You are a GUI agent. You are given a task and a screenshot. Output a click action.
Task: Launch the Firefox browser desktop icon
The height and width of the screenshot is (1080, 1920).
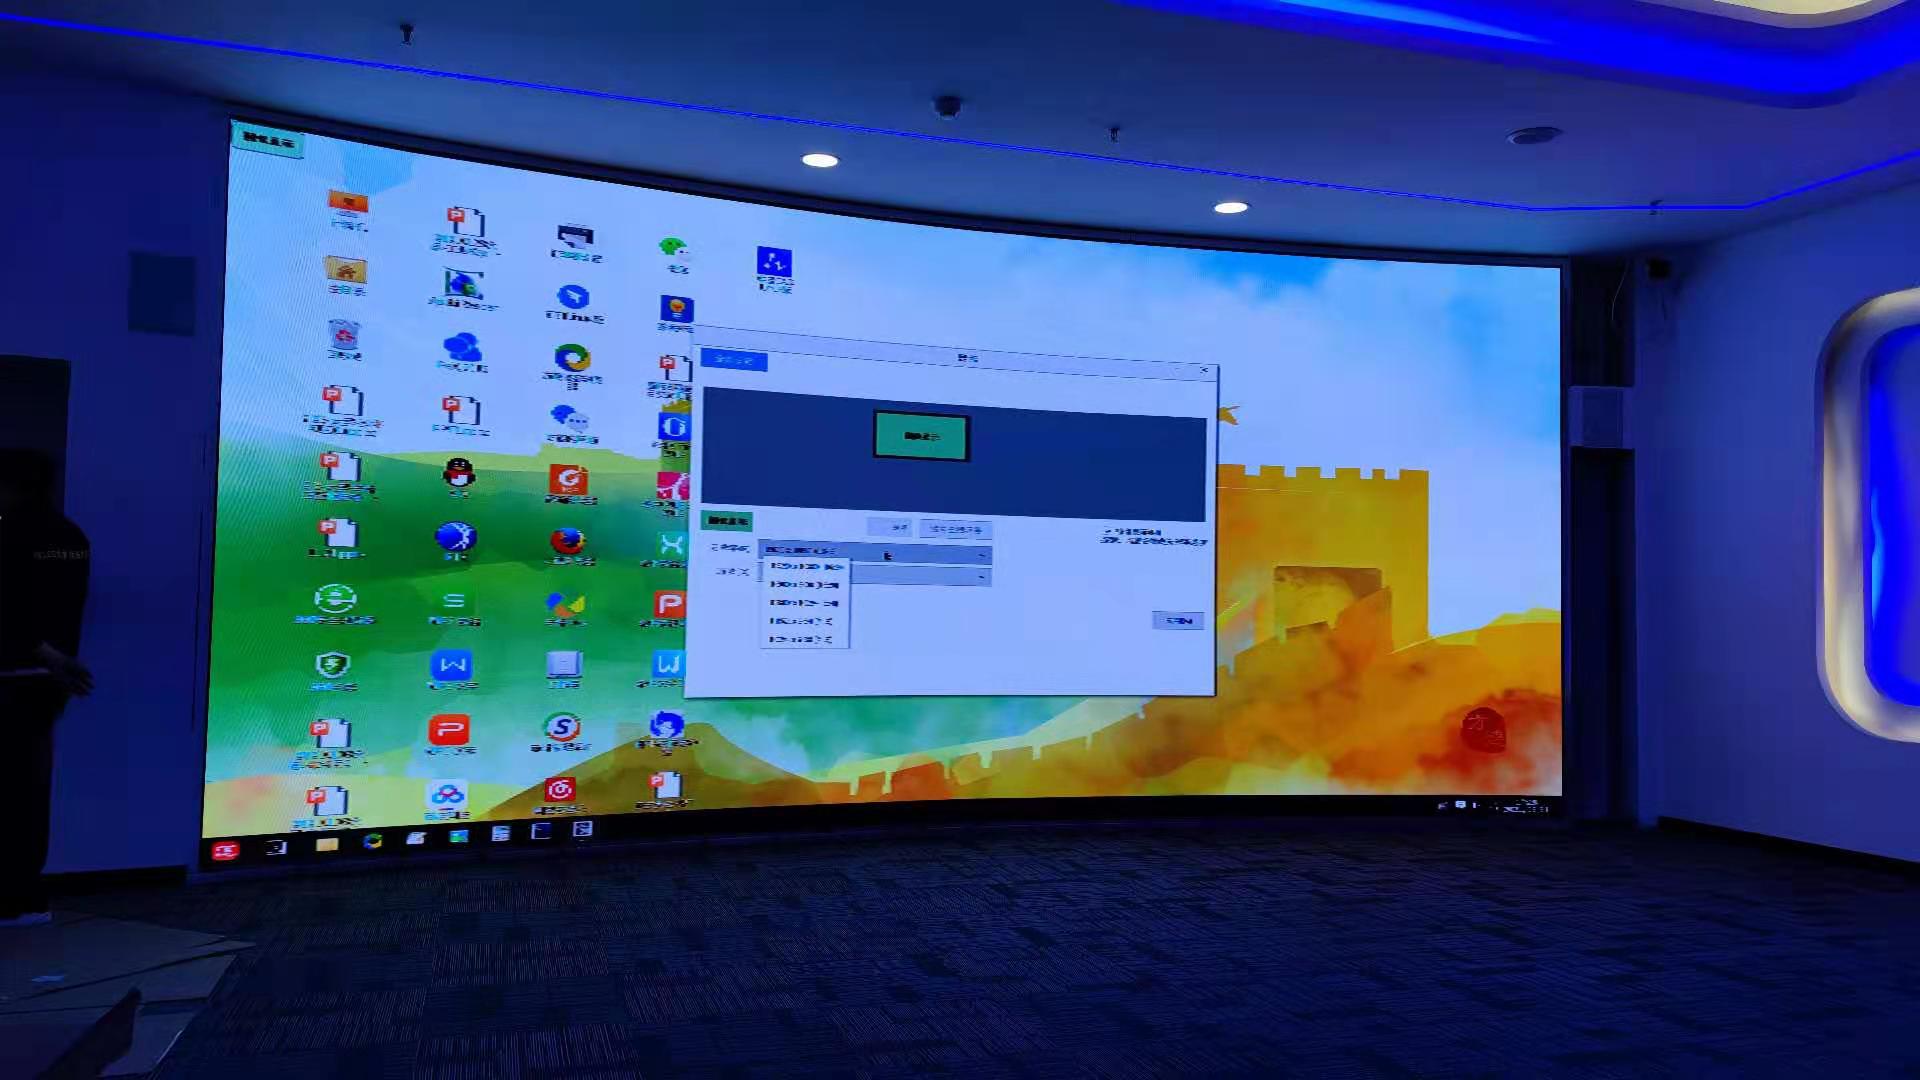(568, 541)
